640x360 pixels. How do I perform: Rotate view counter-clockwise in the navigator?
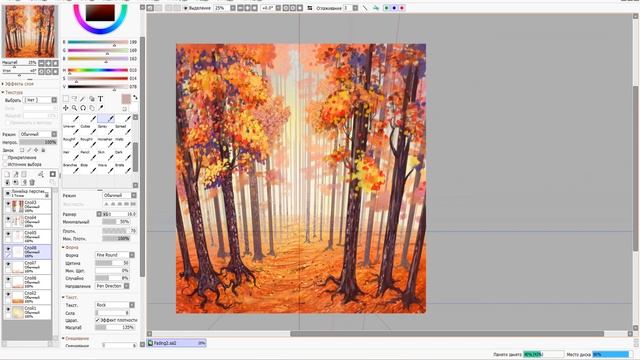click(41, 71)
